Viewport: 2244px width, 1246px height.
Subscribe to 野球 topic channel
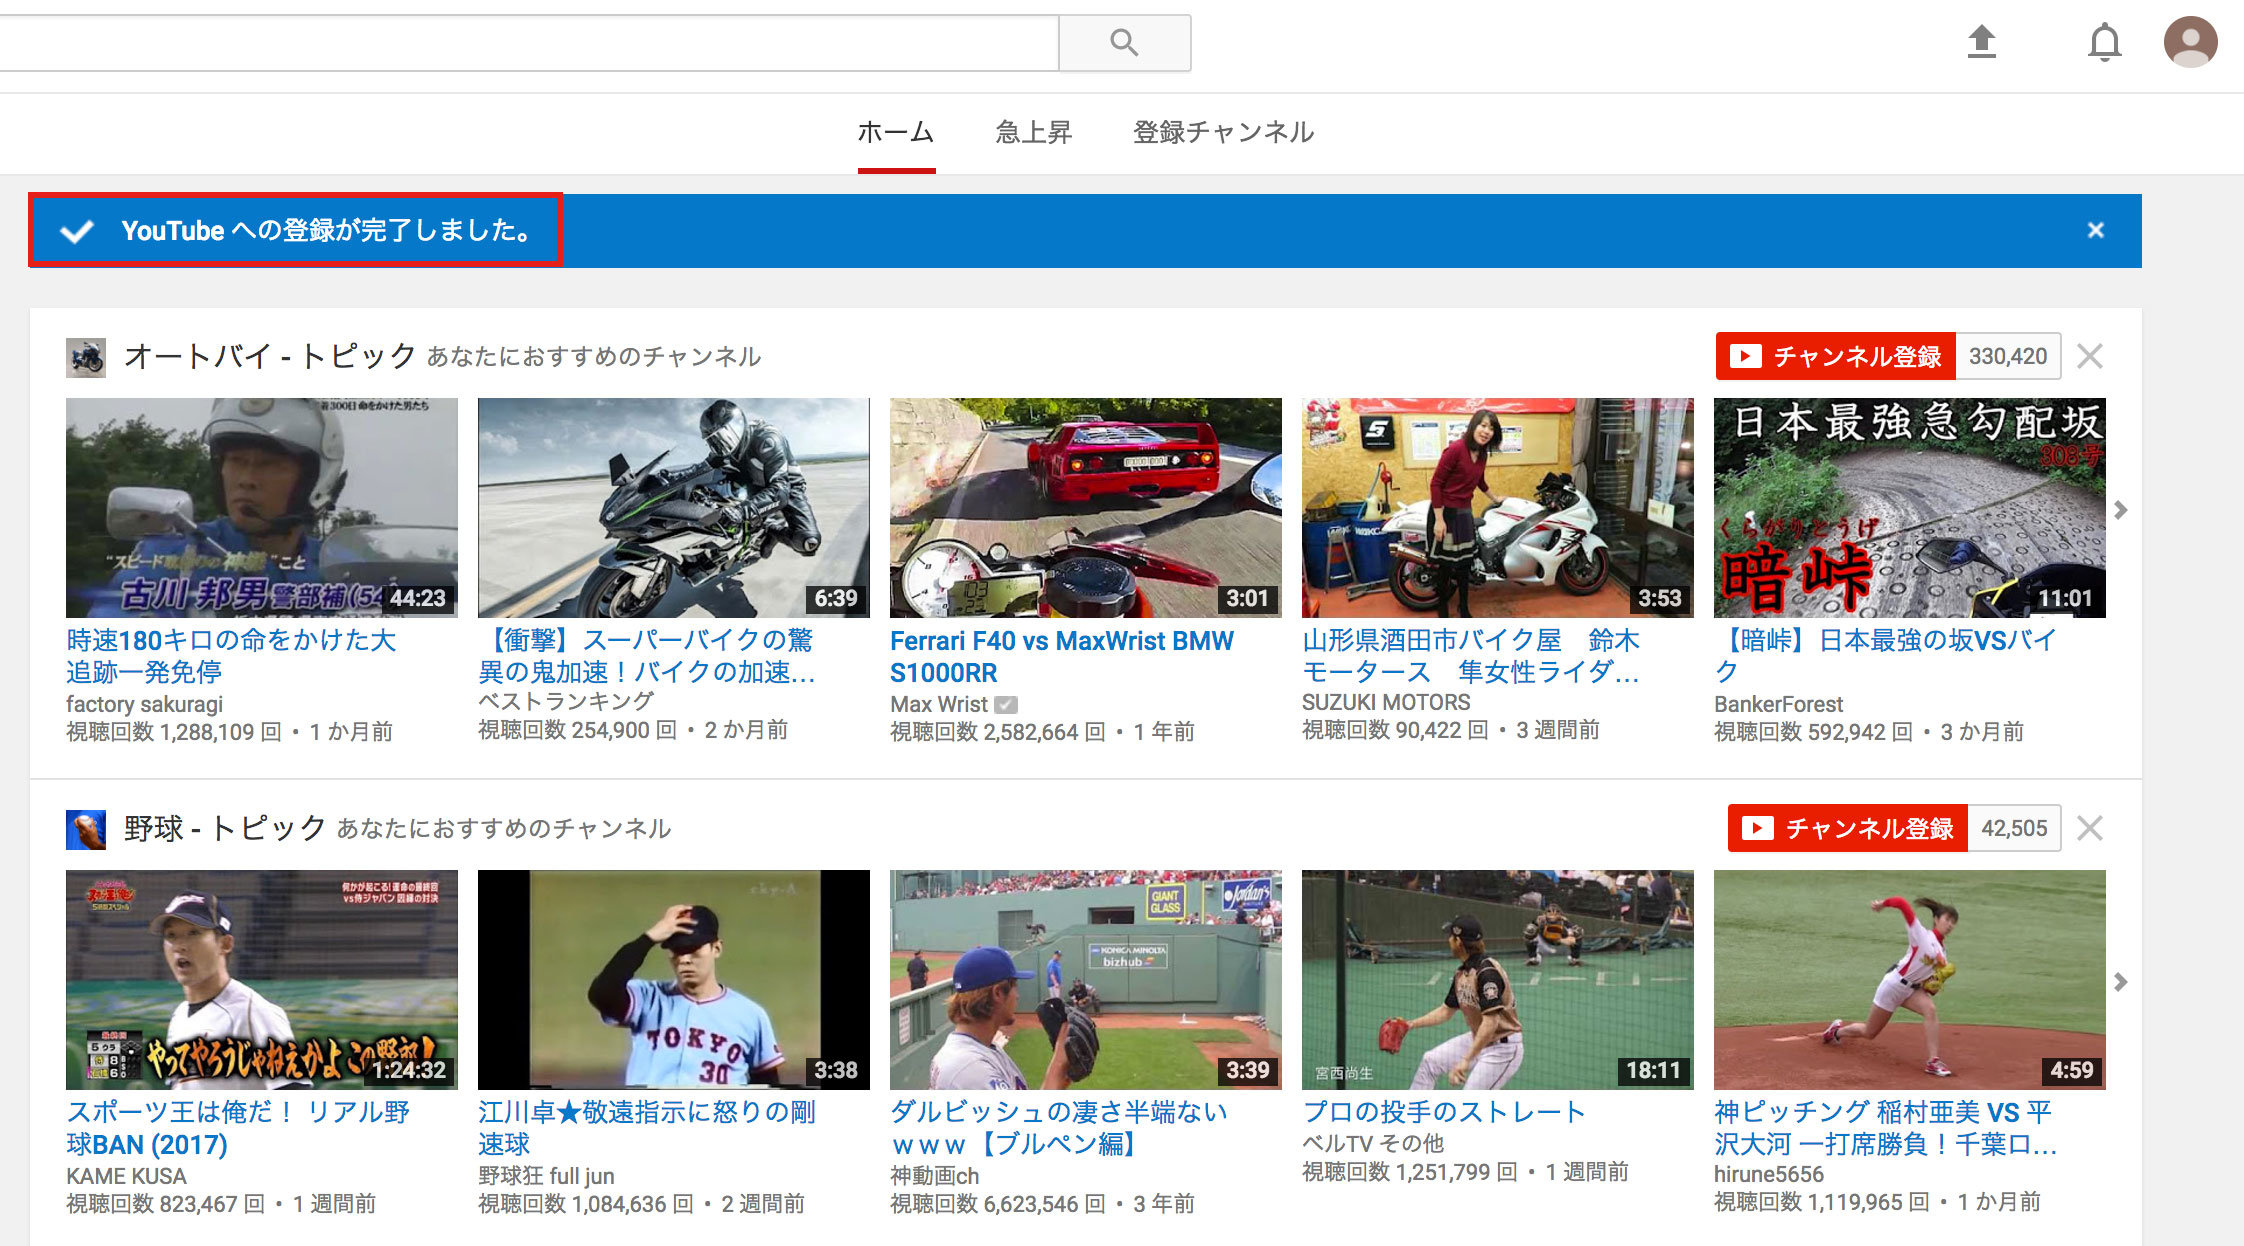[x=1847, y=828]
